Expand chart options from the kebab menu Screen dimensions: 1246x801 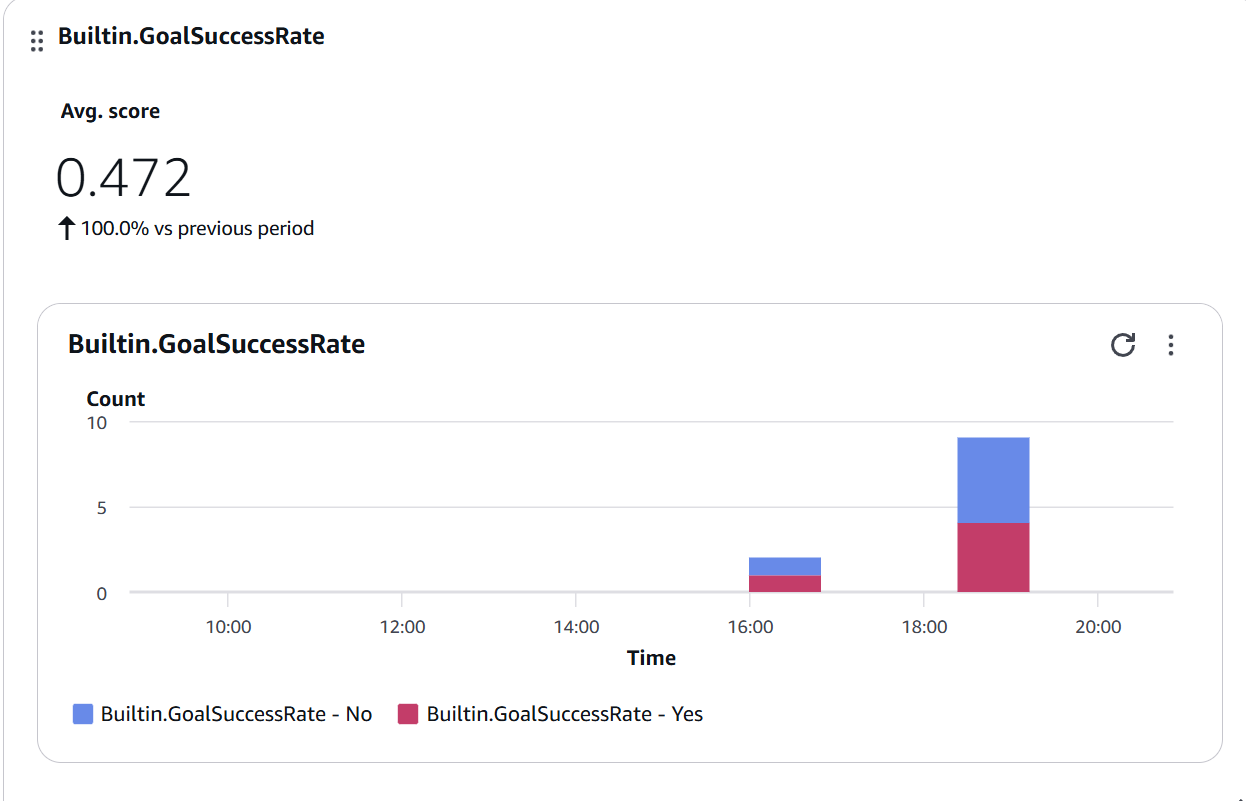(1171, 345)
